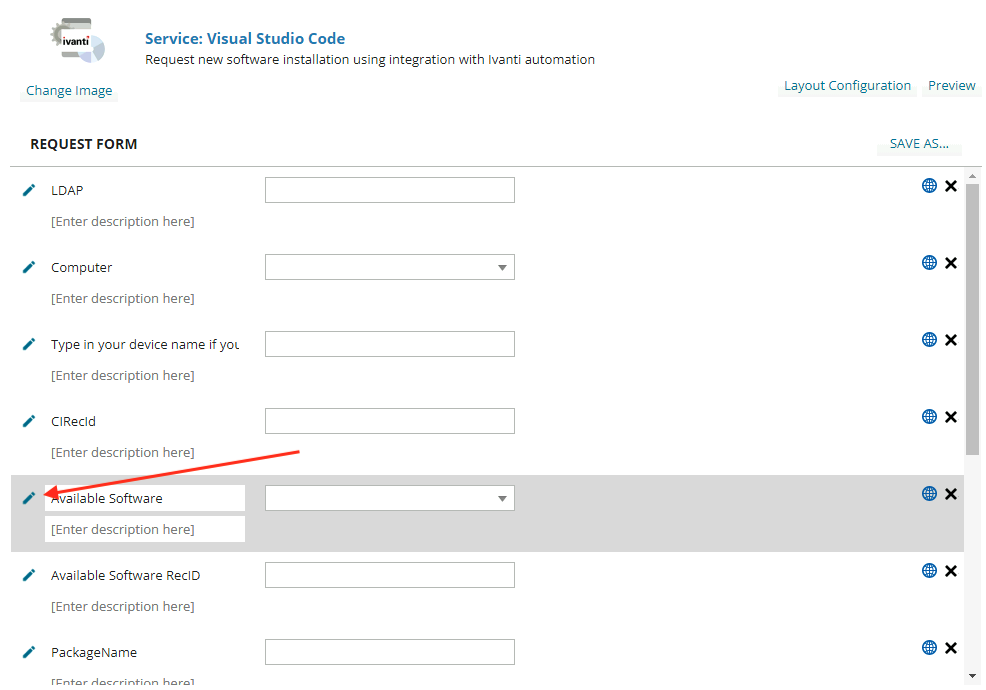
Task: Open the globe translation icon for Computer
Action: [x=929, y=262]
